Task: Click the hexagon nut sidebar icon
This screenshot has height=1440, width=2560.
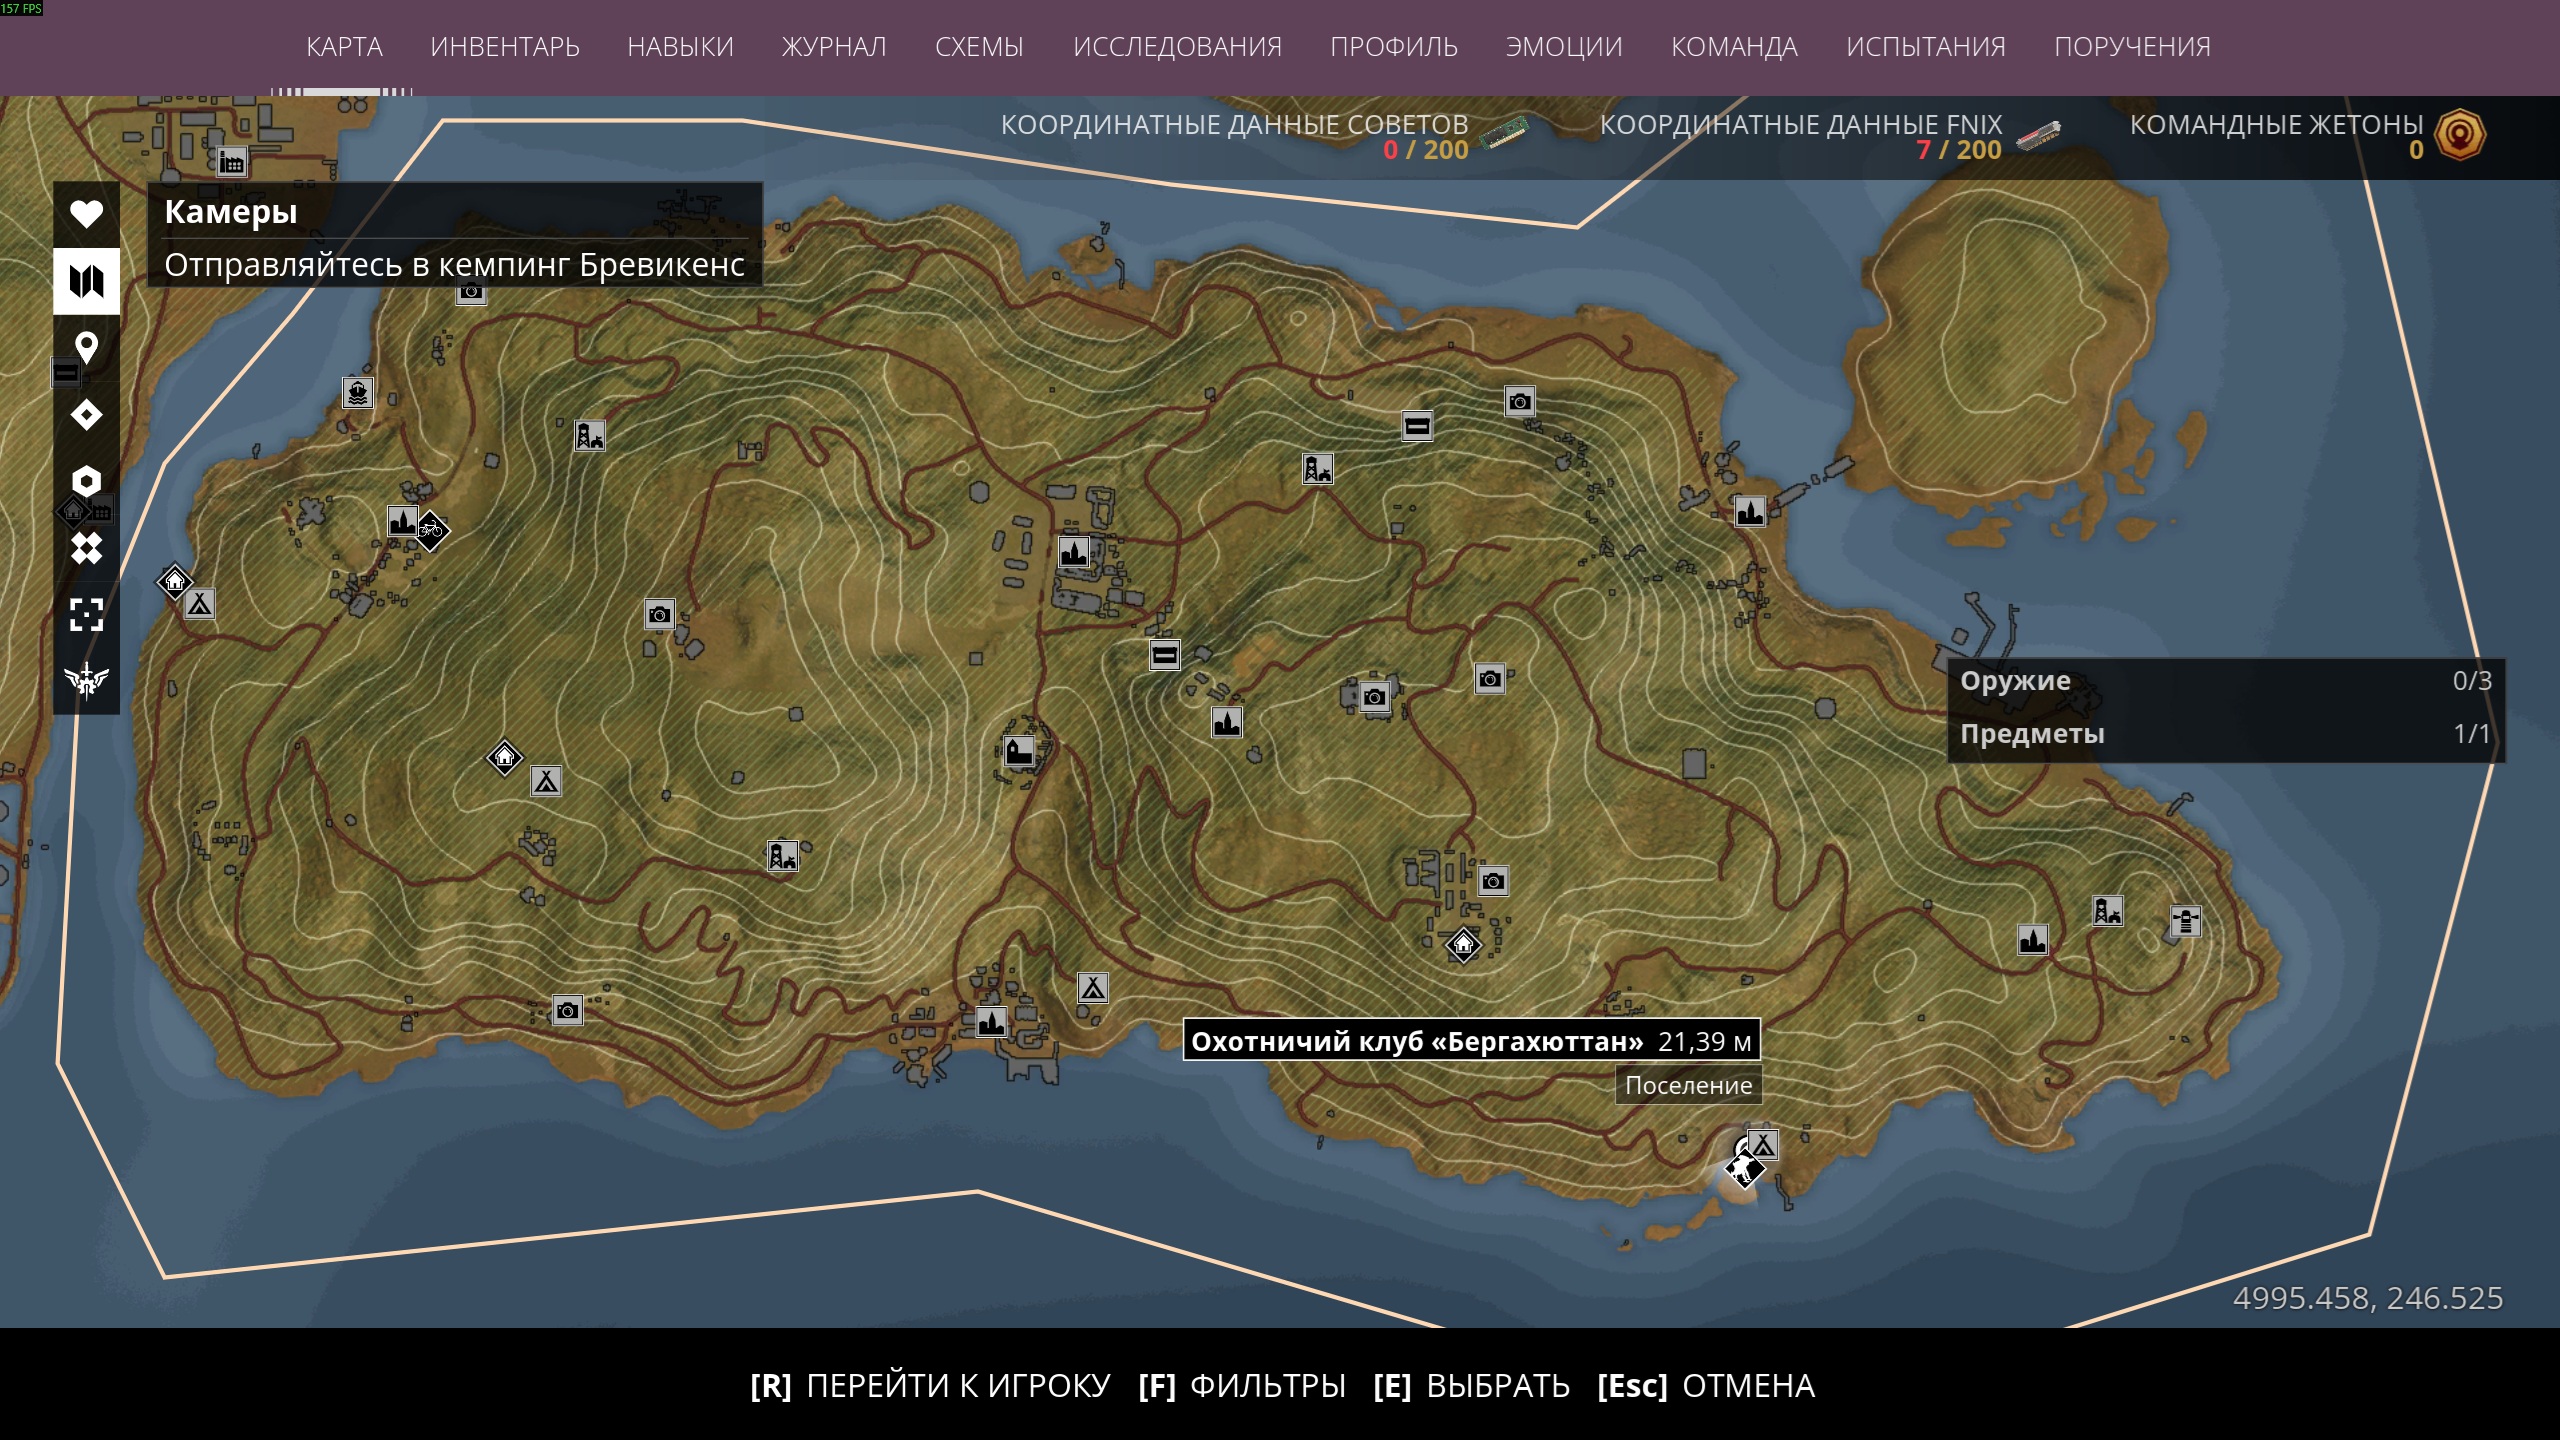Action: coord(86,481)
